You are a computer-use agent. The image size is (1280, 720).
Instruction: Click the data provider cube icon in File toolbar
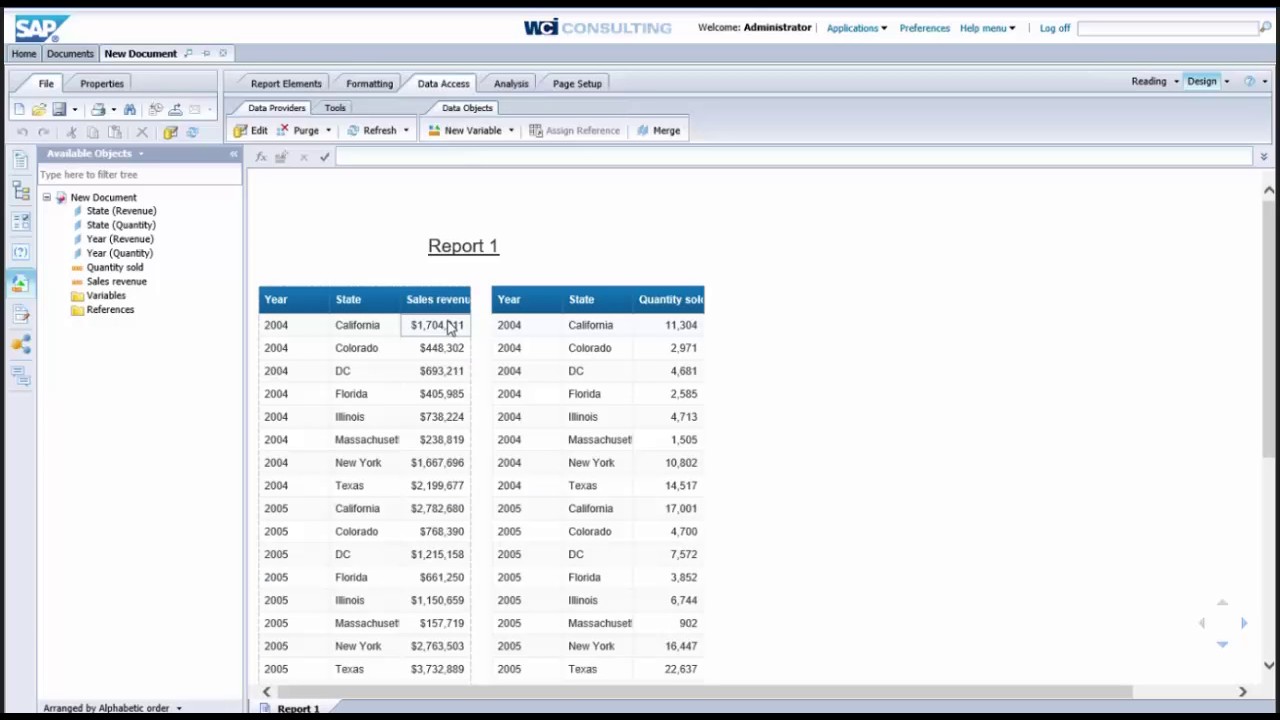point(171,132)
